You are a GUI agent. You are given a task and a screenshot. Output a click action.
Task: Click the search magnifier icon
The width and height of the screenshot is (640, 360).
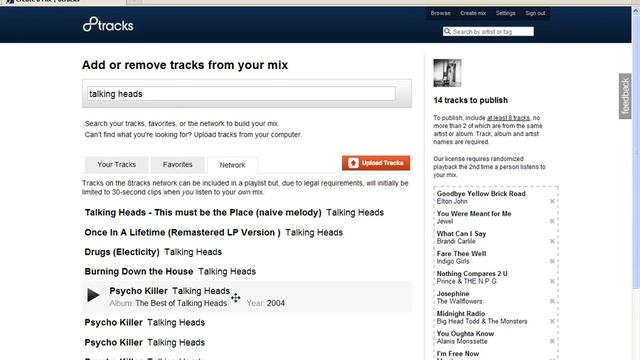(447, 31)
